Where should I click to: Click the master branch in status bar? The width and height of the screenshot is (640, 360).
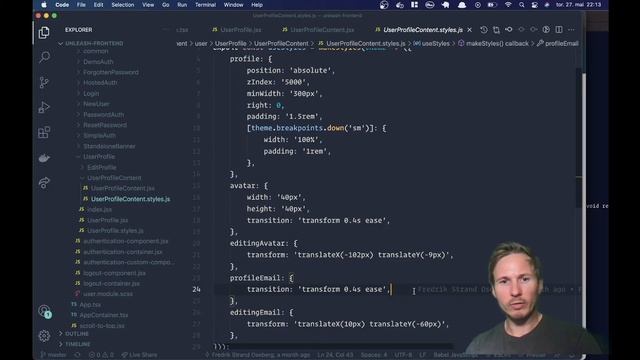[x=53, y=355]
